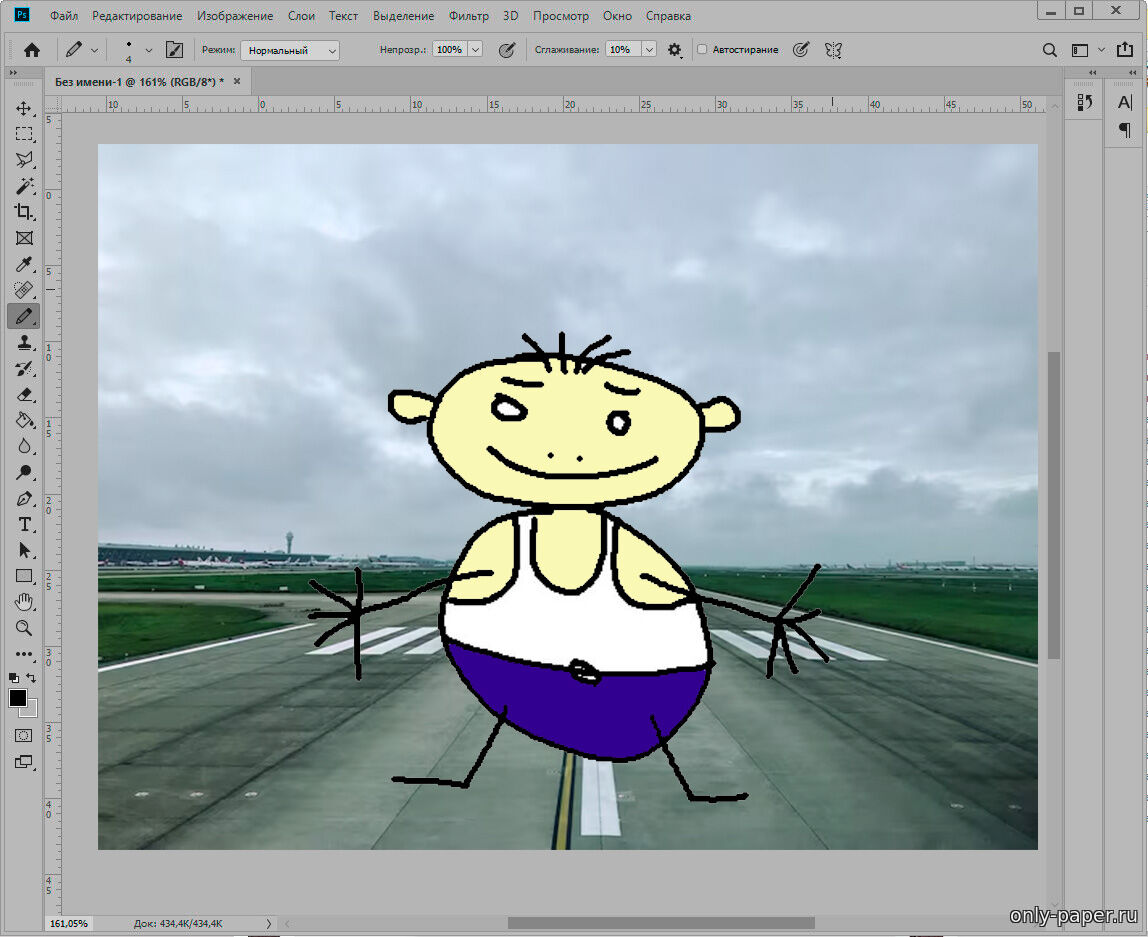Click the black foreground color swatch
The height and width of the screenshot is (937, 1148).
pyautogui.click(x=18, y=698)
